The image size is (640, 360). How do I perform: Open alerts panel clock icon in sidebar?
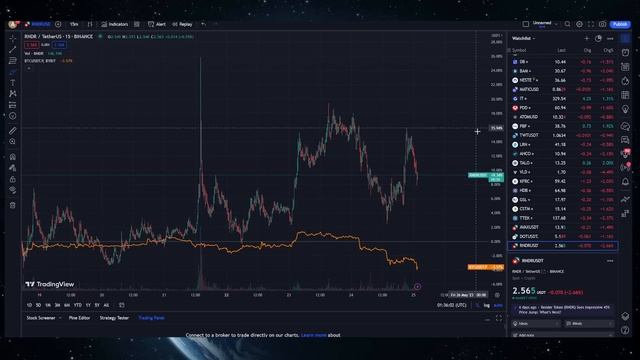click(x=625, y=52)
